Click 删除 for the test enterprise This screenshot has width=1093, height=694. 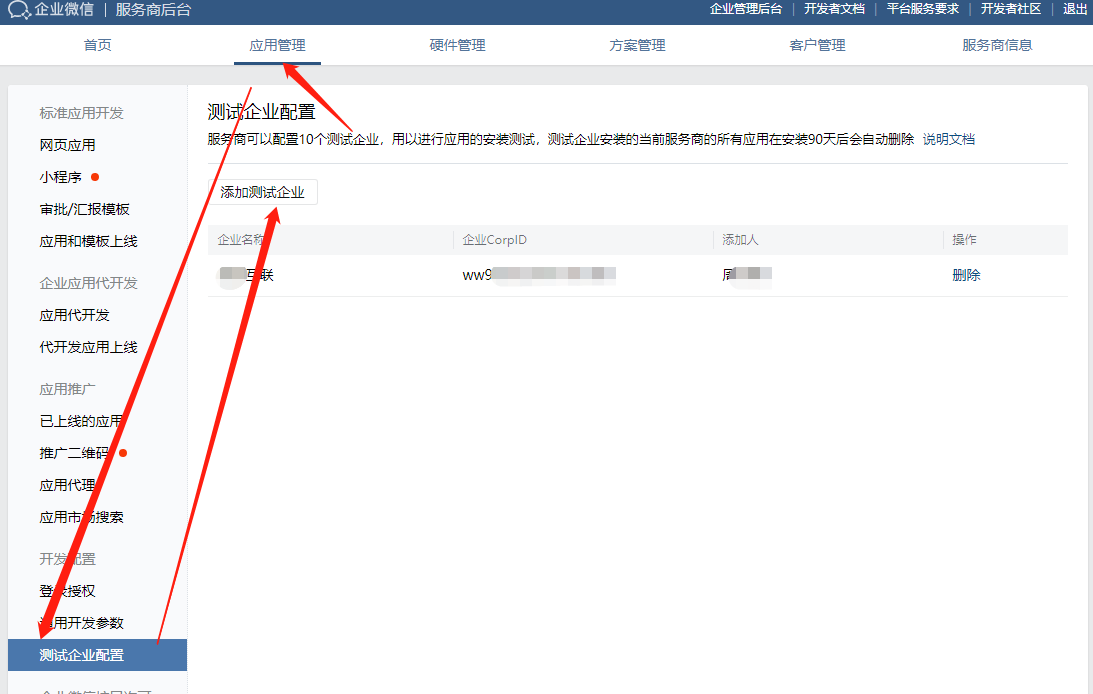point(966,275)
